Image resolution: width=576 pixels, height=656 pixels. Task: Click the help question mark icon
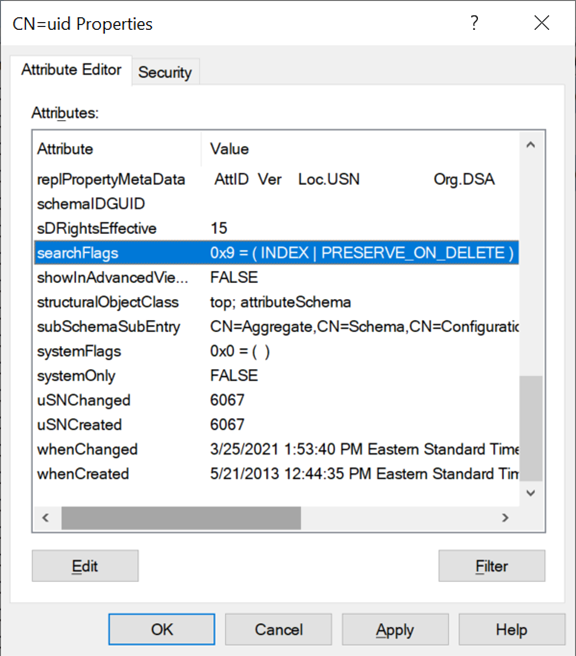pos(474,23)
